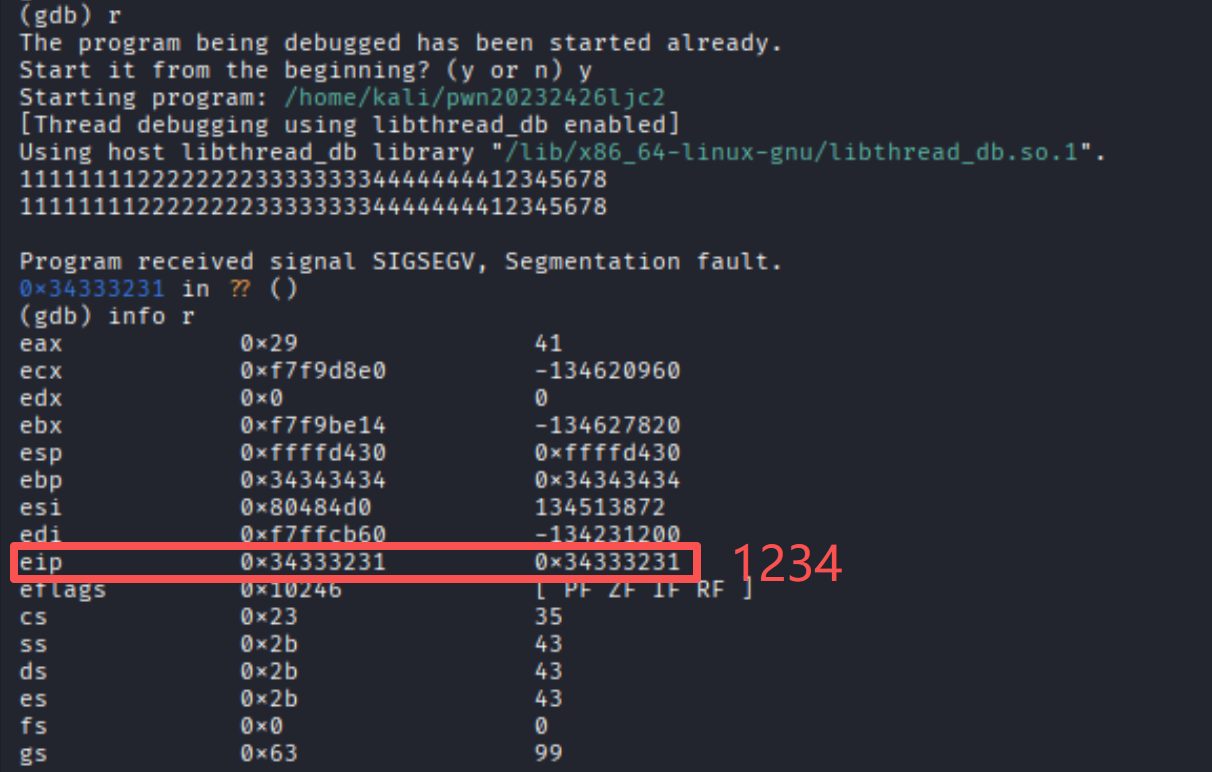Click the program path /home/kali/pwn20232426ljc2
The height and width of the screenshot is (772, 1212).
(x=474, y=98)
